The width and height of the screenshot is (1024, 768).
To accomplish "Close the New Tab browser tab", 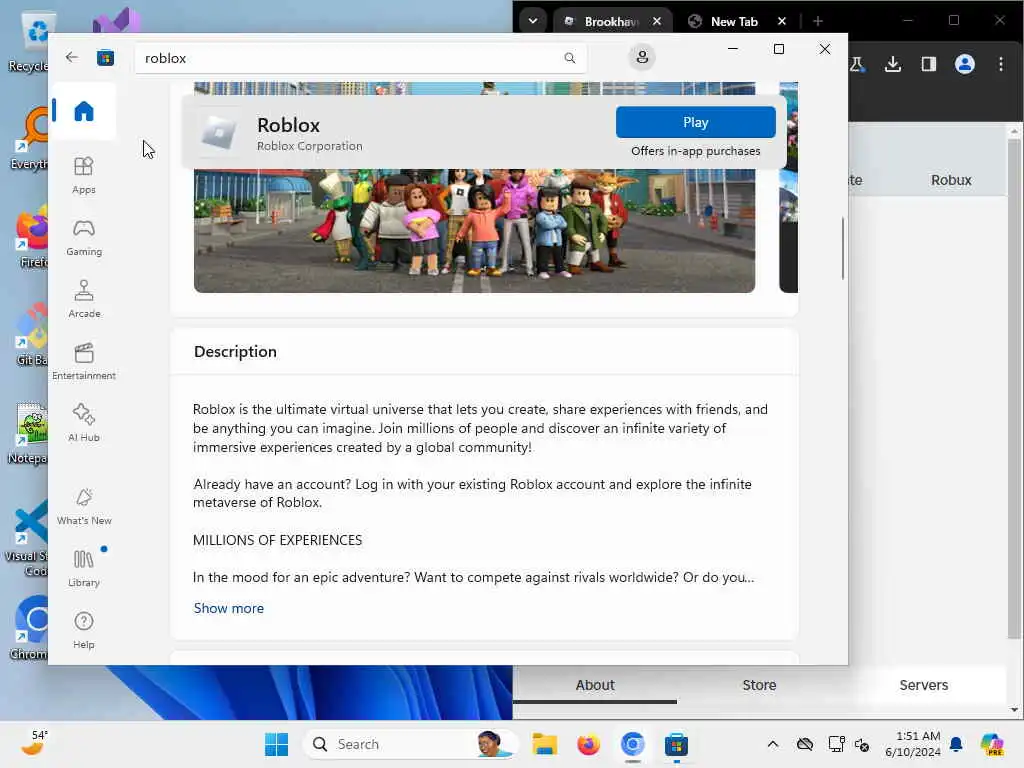I will coord(782,22).
